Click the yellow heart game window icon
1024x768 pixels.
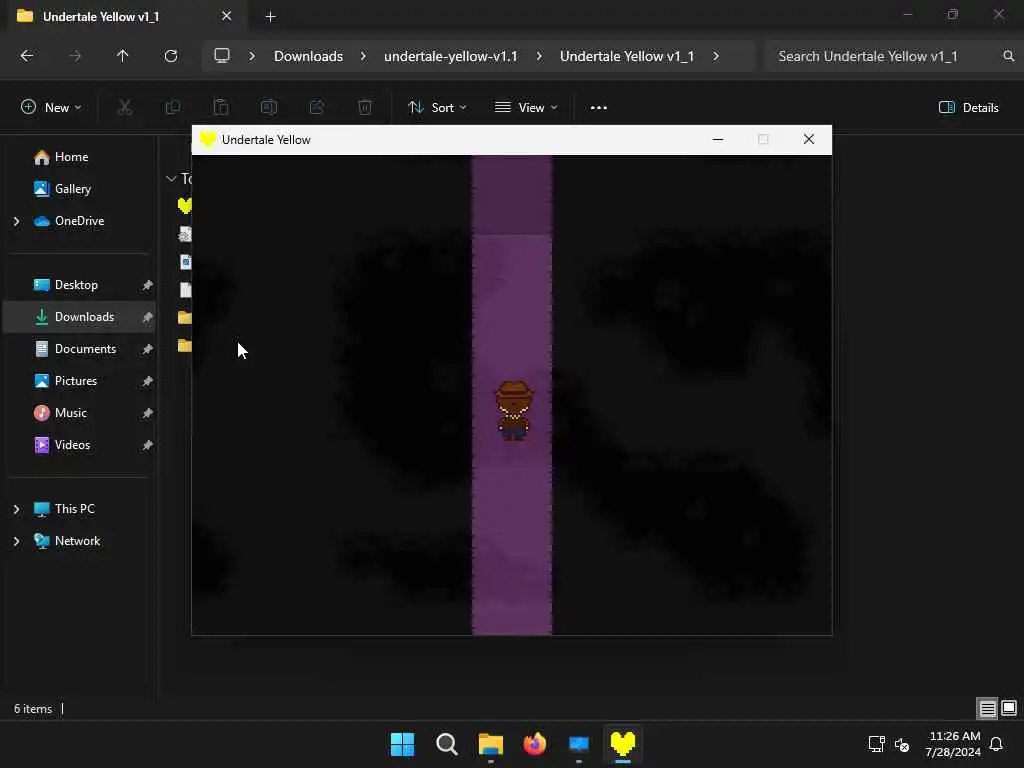207,139
